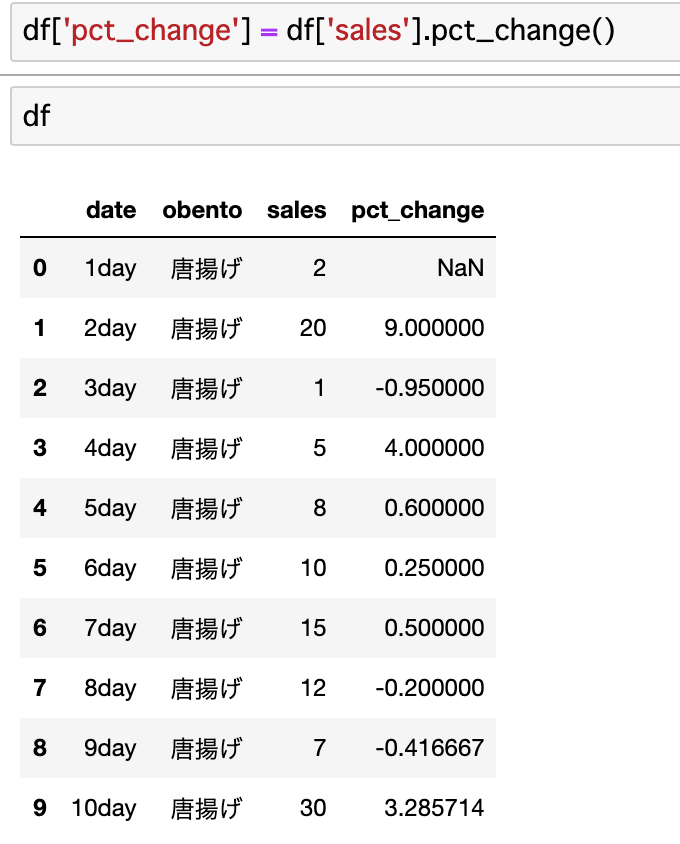Screen dimensions: 680x844
Task: Click the NaN value in pct_change
Action: point(460,268)
